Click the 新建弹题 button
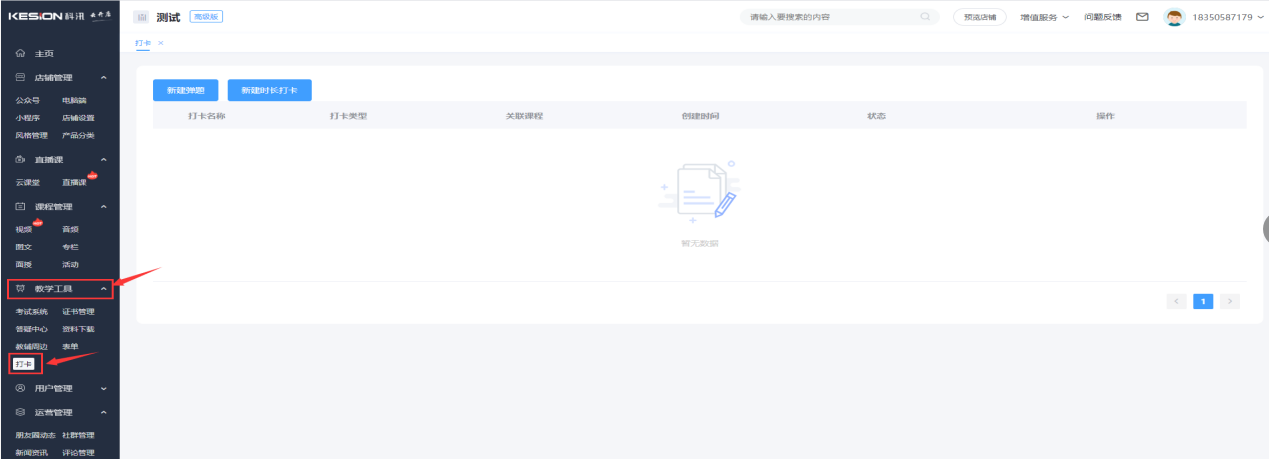This screenshot has height=459, width=1269. pos(185,90)
